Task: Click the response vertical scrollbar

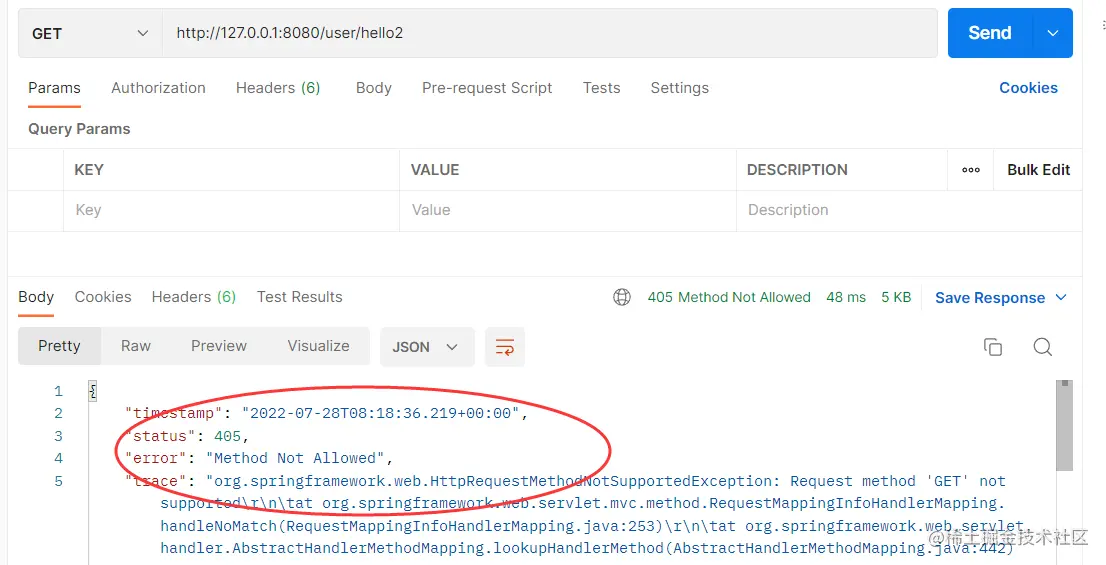Action: 1064,425
